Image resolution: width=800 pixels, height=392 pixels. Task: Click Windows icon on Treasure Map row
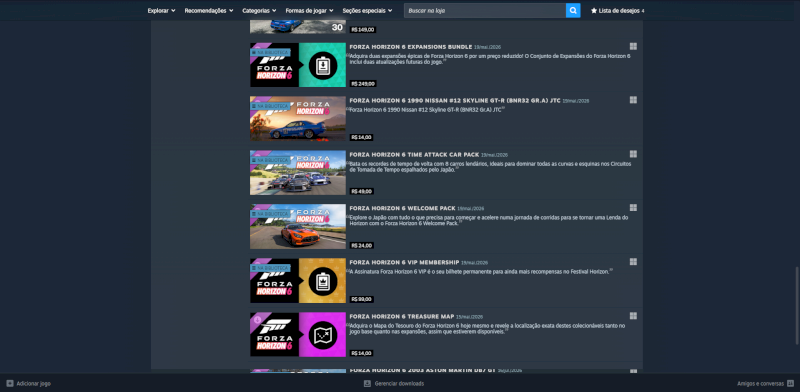pos(633,316)
